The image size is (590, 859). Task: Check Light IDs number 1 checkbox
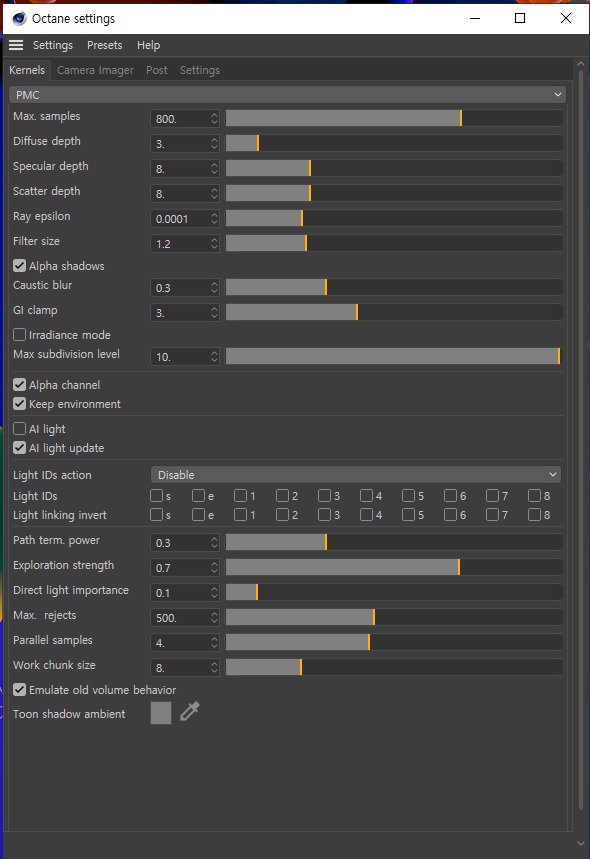coord(240,496)
